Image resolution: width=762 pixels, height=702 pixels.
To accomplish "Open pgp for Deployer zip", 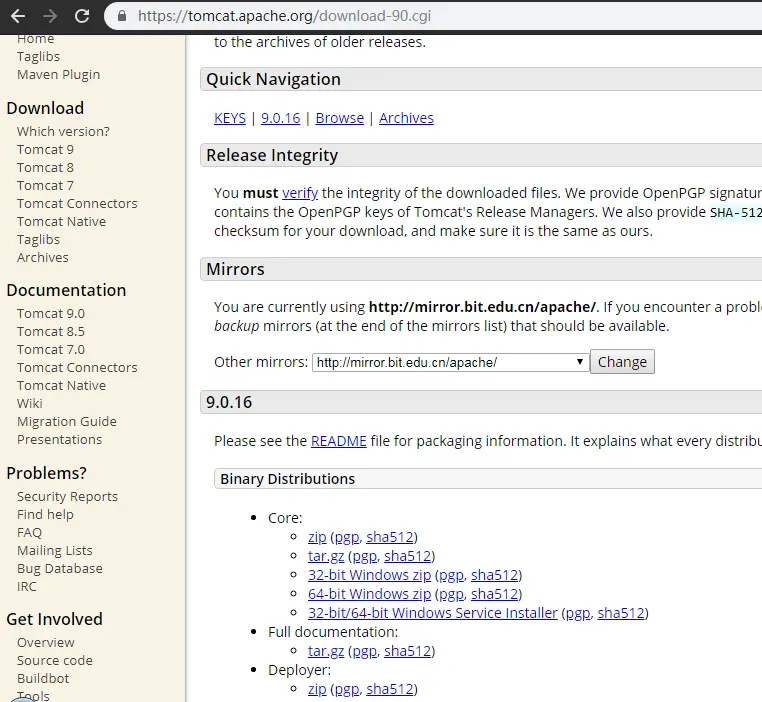I will point(347,689).
